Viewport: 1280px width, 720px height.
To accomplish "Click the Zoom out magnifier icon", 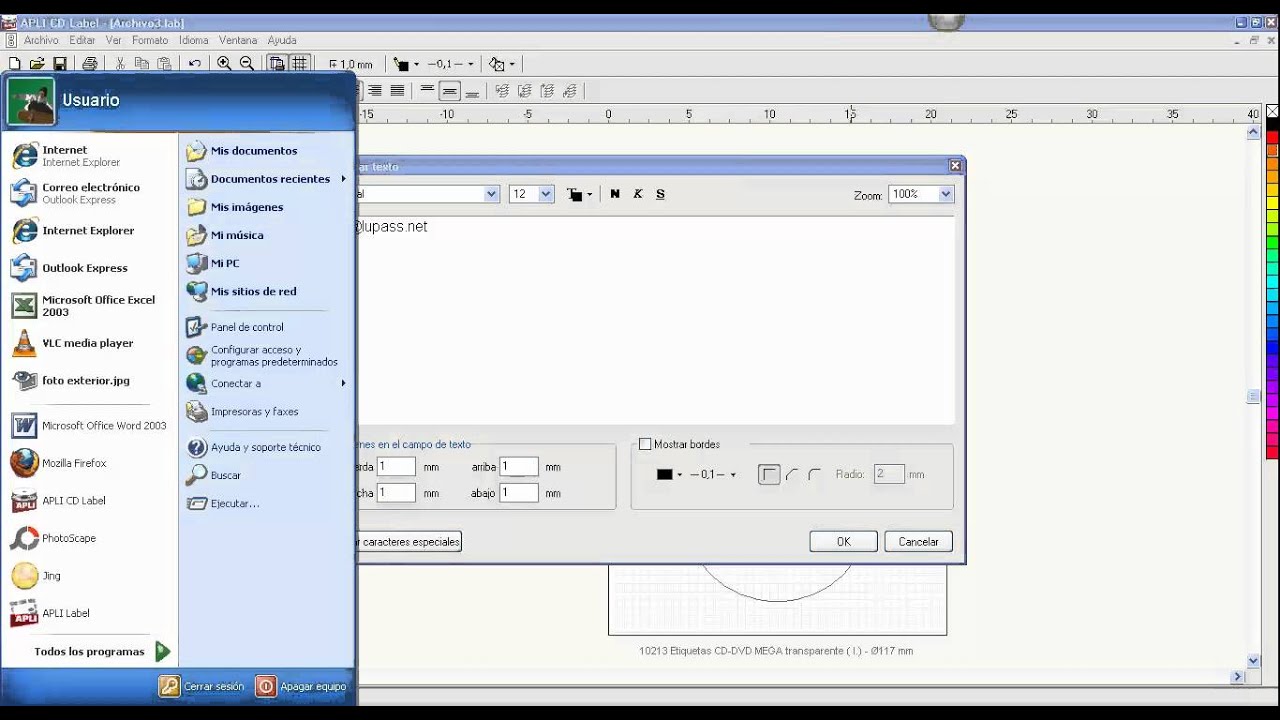I will 247,64.
